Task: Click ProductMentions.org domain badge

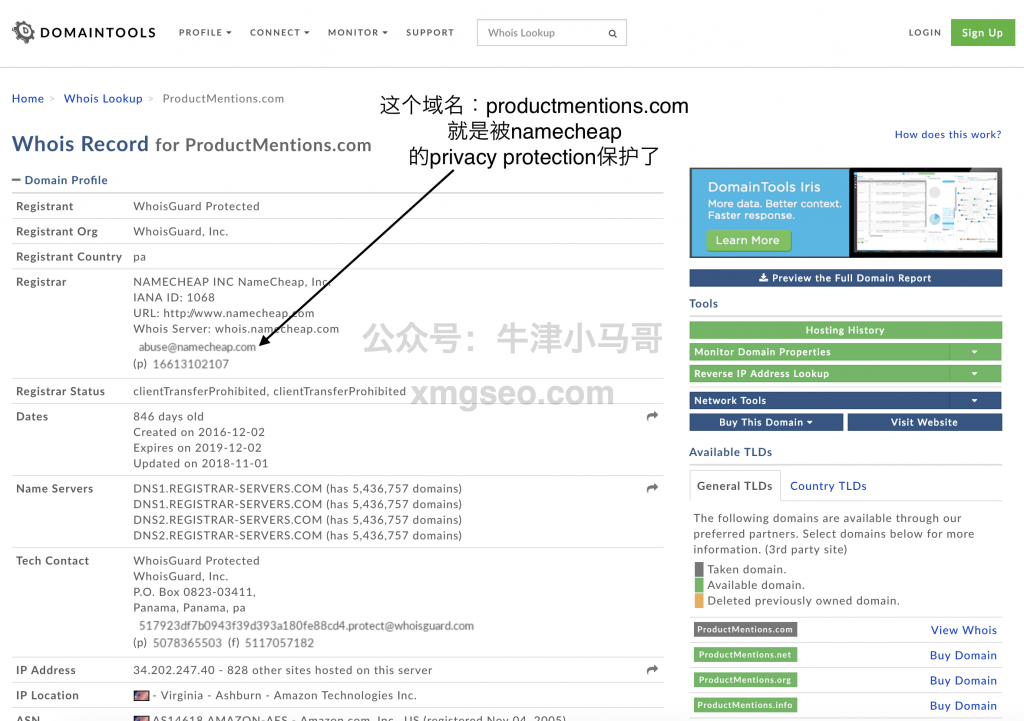Action: 745,680
